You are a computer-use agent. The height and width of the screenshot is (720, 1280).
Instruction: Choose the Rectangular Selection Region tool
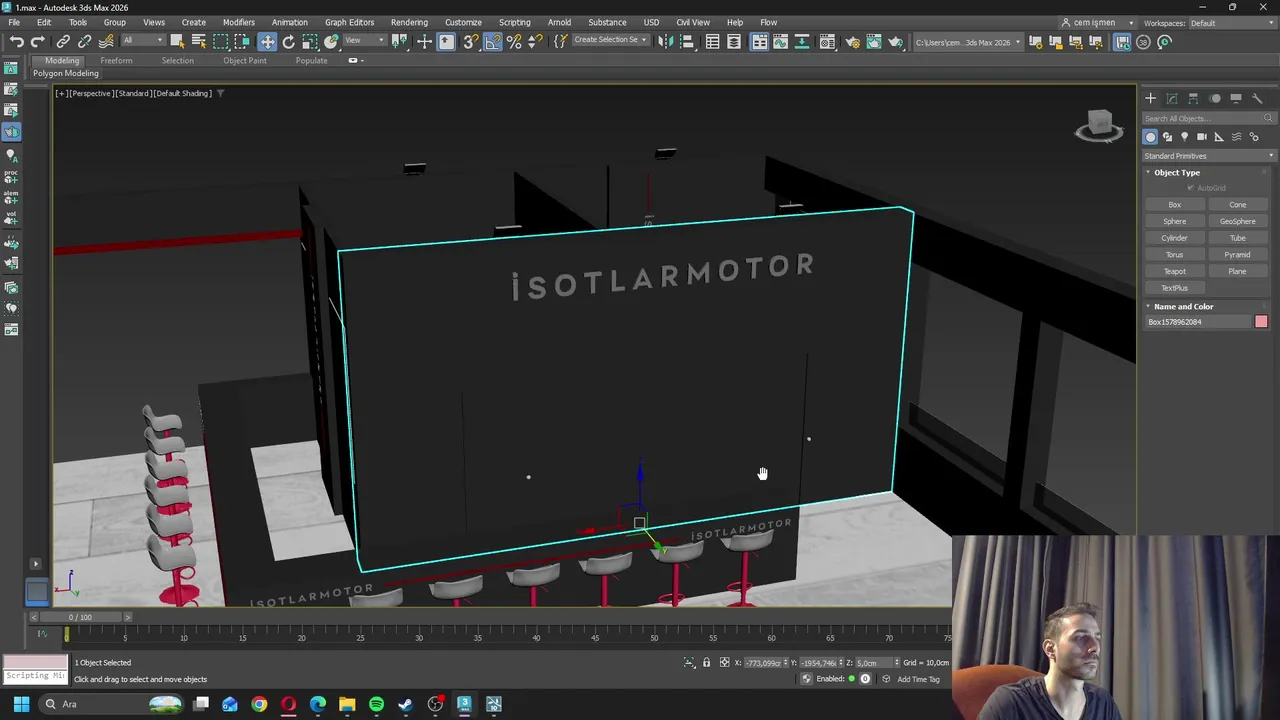click(221, 42)
